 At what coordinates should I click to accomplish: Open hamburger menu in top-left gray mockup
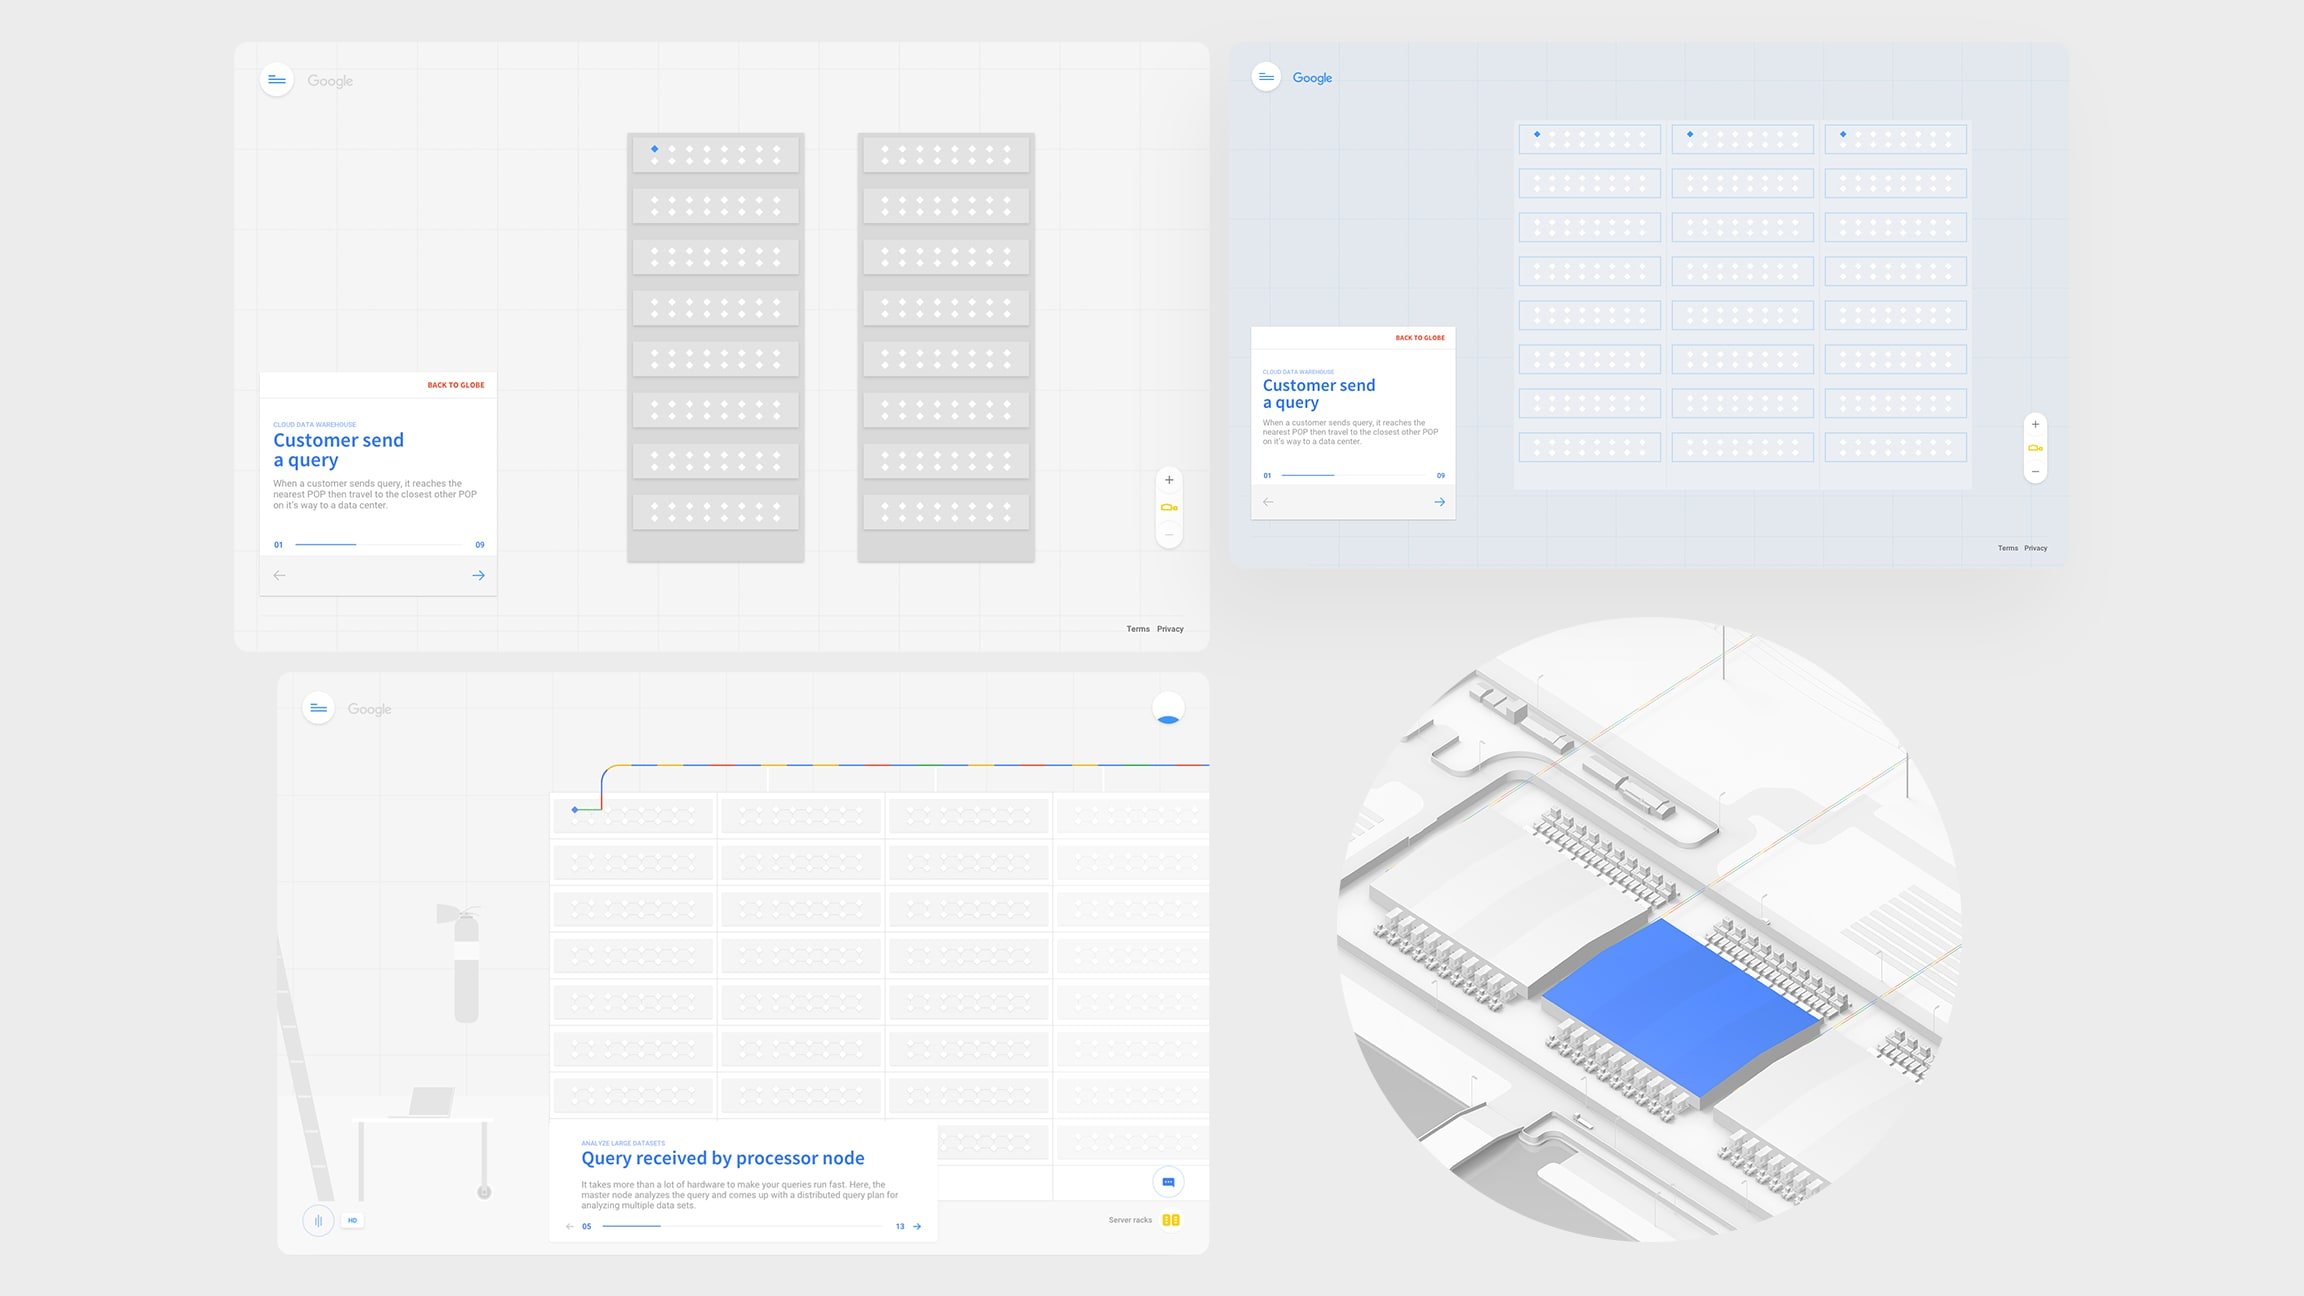[277, 80]
